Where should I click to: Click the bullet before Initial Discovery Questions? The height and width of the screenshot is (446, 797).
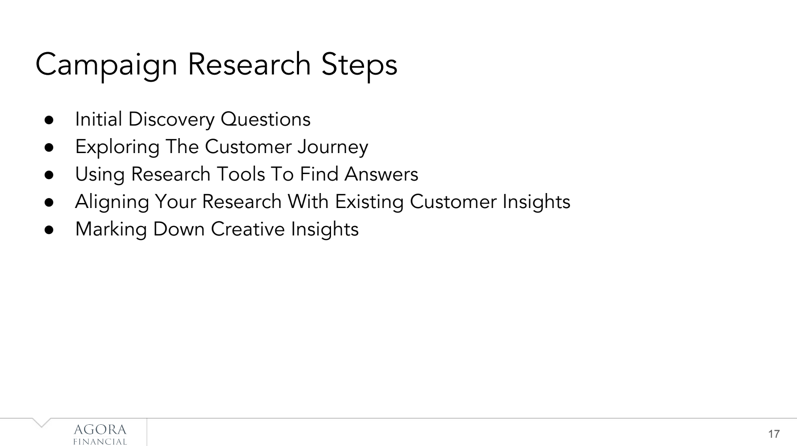[x=49, y=120]
